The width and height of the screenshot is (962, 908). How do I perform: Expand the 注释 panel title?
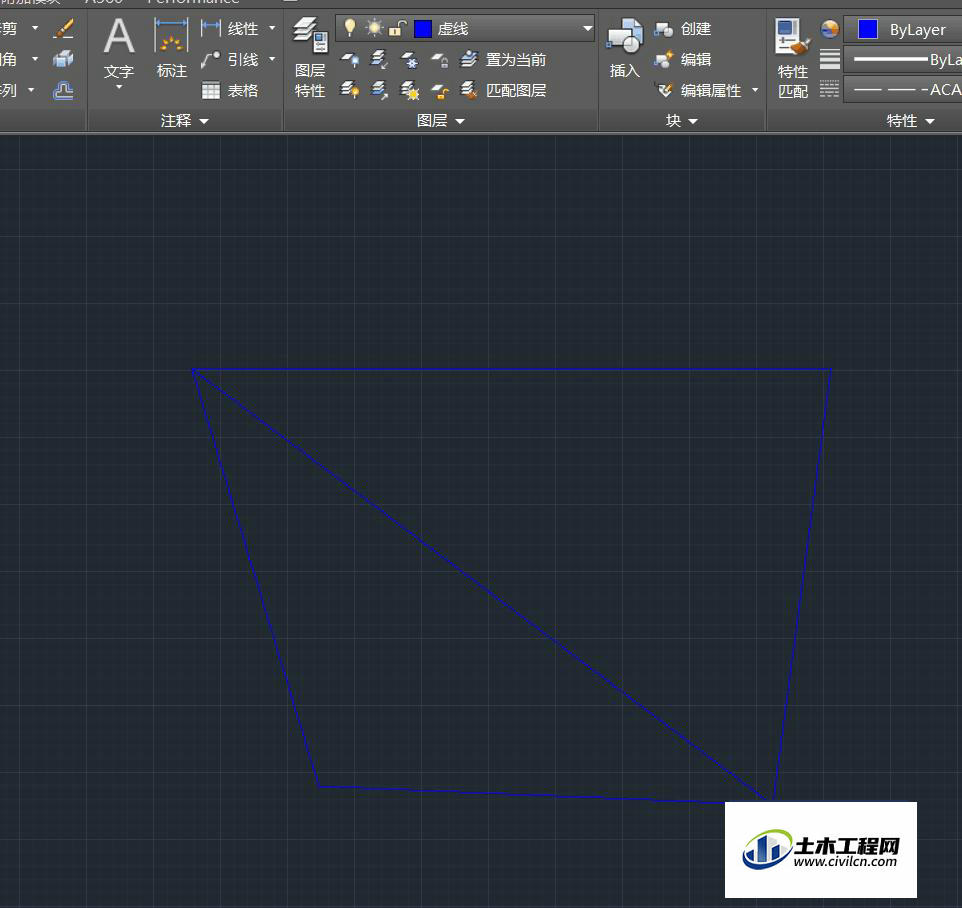coord(185,121)
